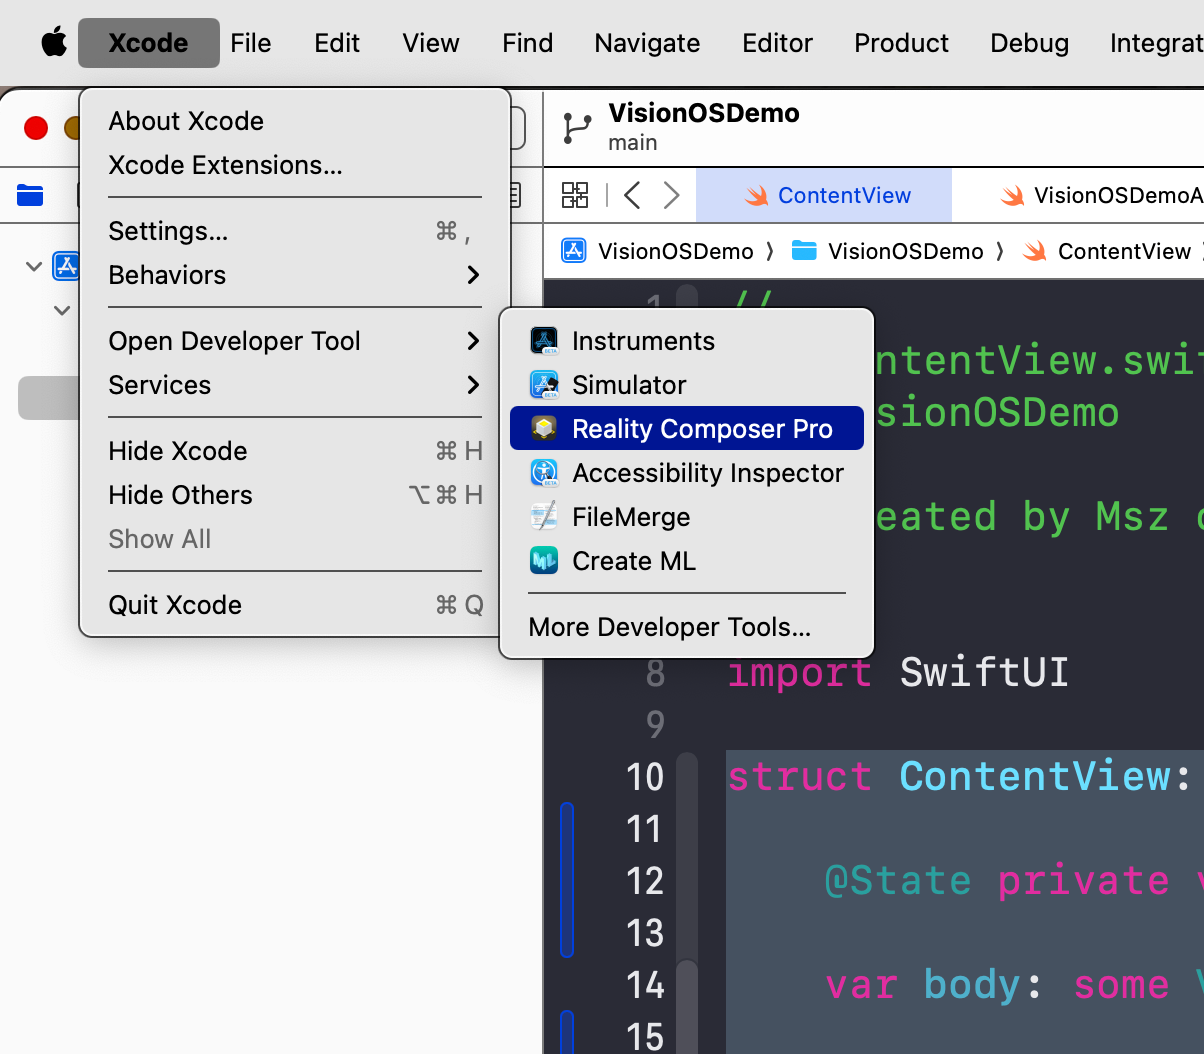Image resolution: width=1204 pixels, height=1054 pixels.
Task: Choose Hide Xcode
Action: 295,451
